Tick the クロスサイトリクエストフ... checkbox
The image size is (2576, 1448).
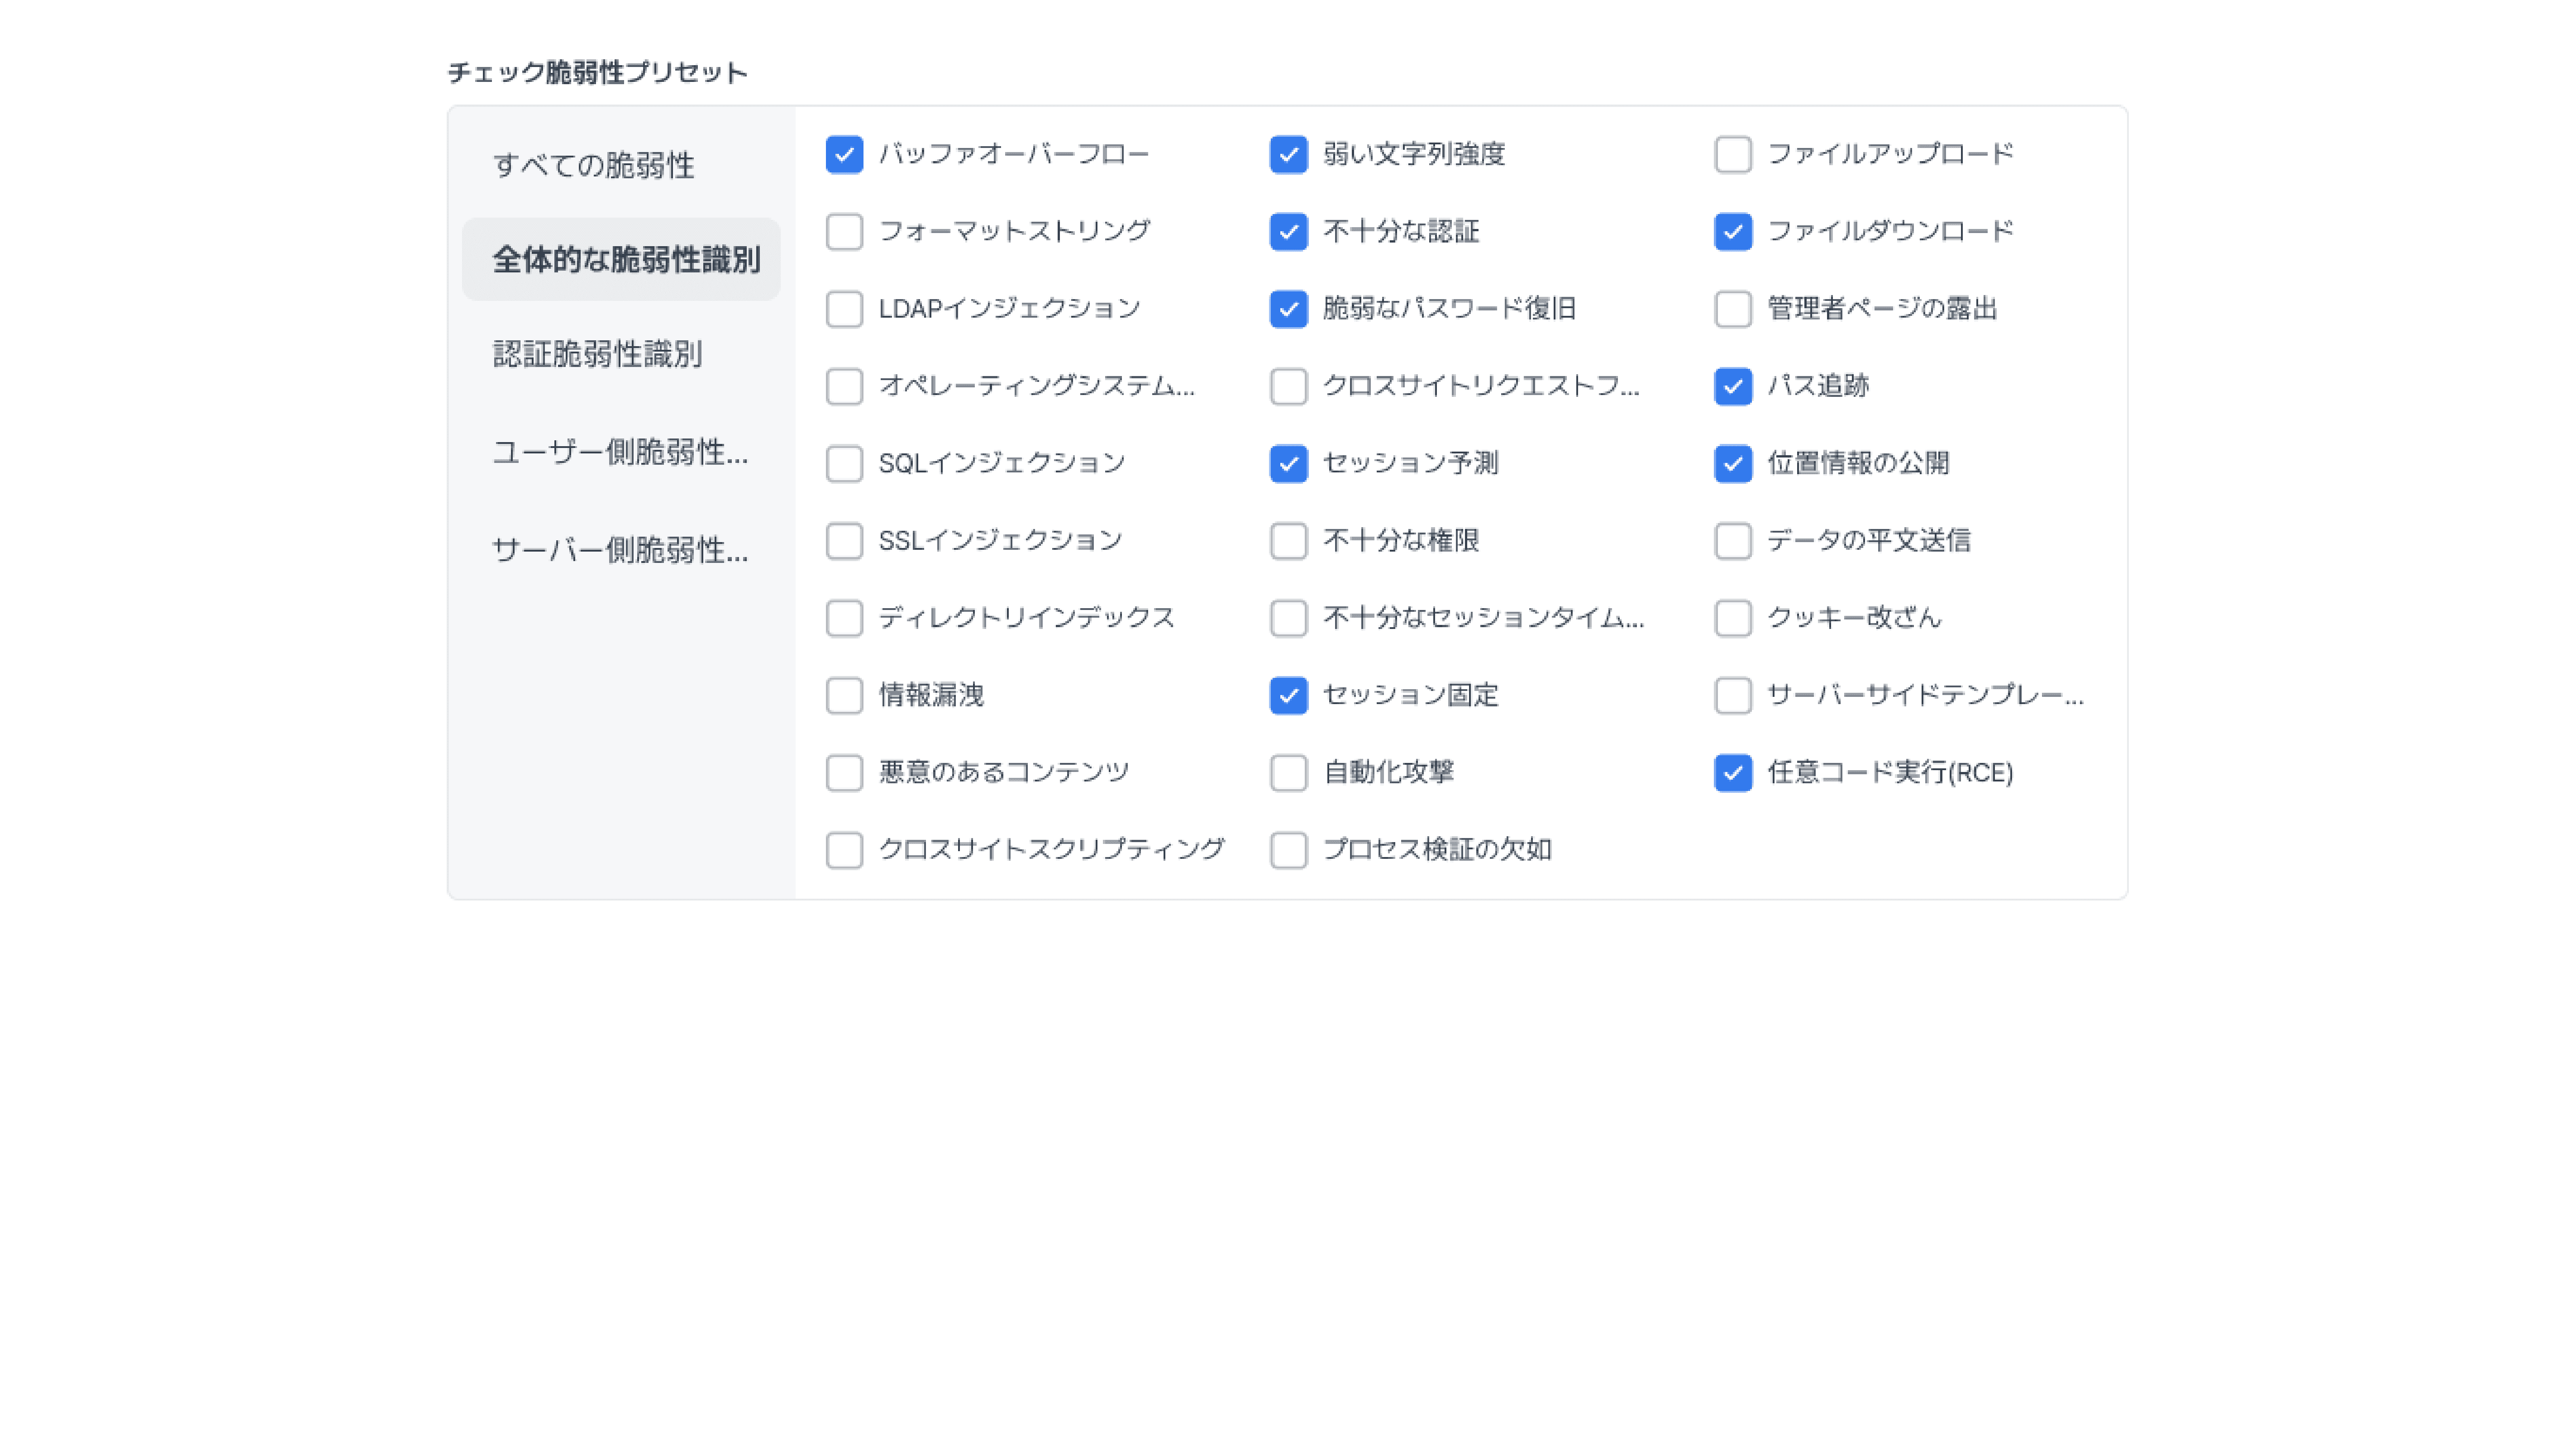(1288, 386)
